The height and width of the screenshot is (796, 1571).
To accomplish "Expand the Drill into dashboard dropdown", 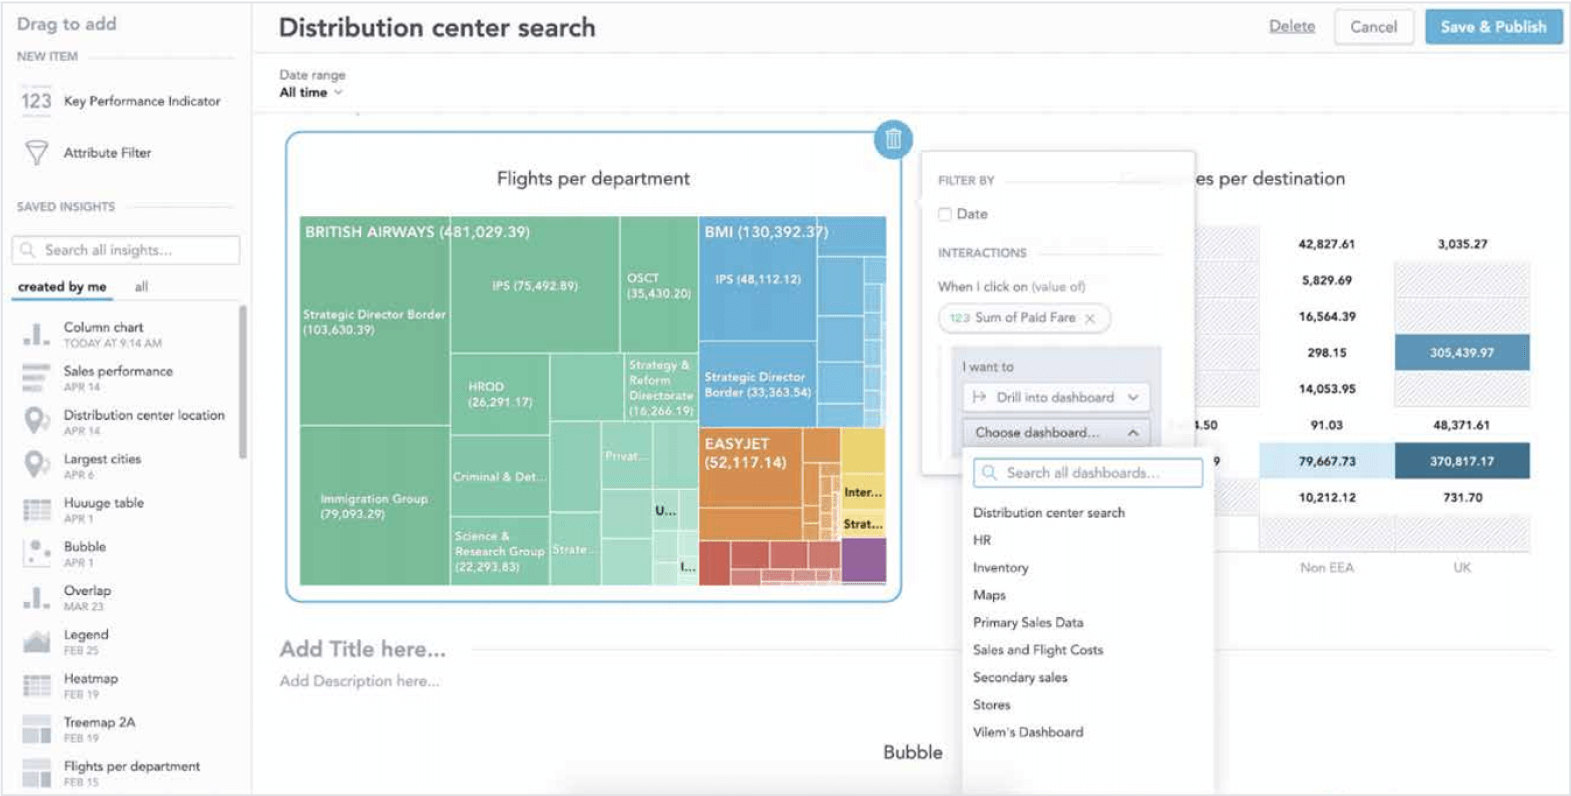I will tap(1056, 397).
